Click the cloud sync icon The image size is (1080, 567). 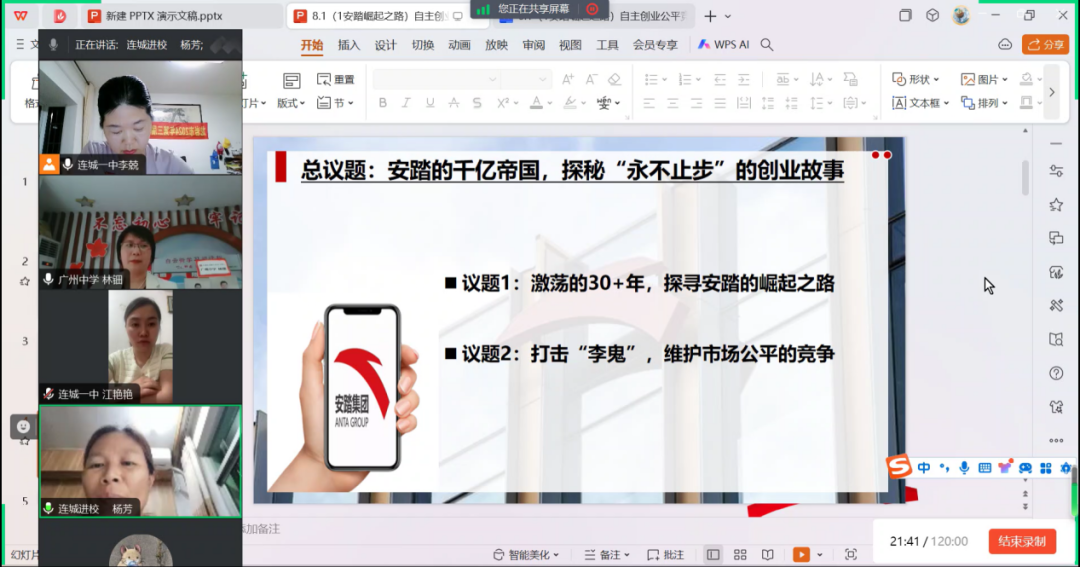[1005, 45]
